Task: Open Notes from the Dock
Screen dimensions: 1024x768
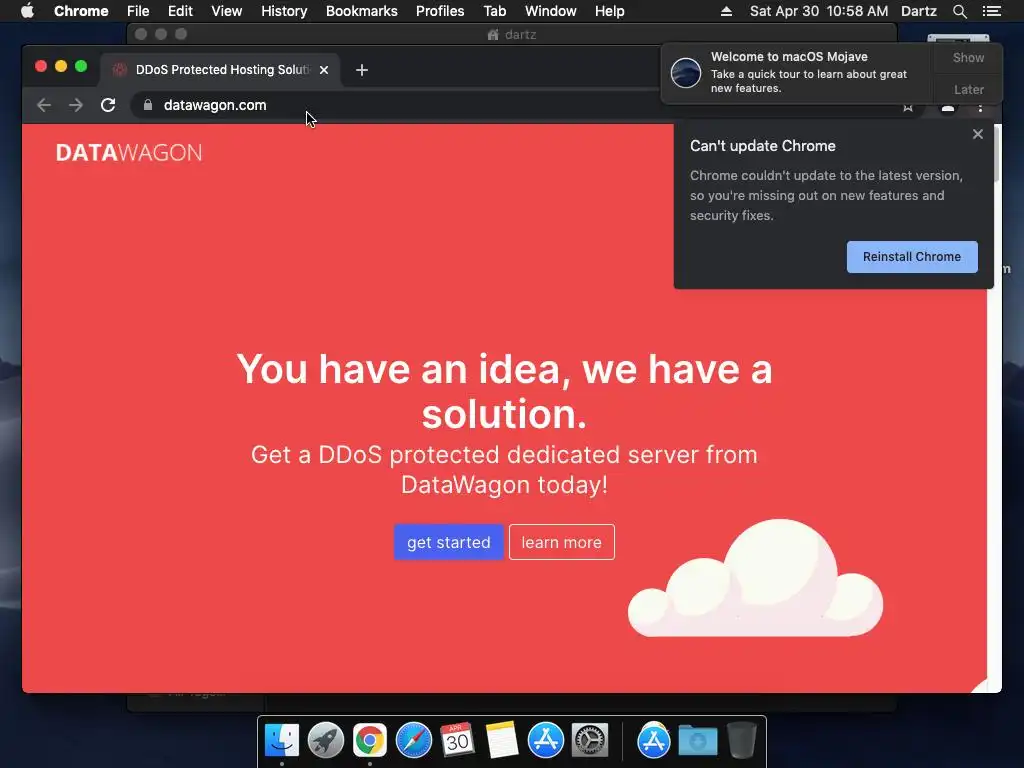Action: pos(502,741)
